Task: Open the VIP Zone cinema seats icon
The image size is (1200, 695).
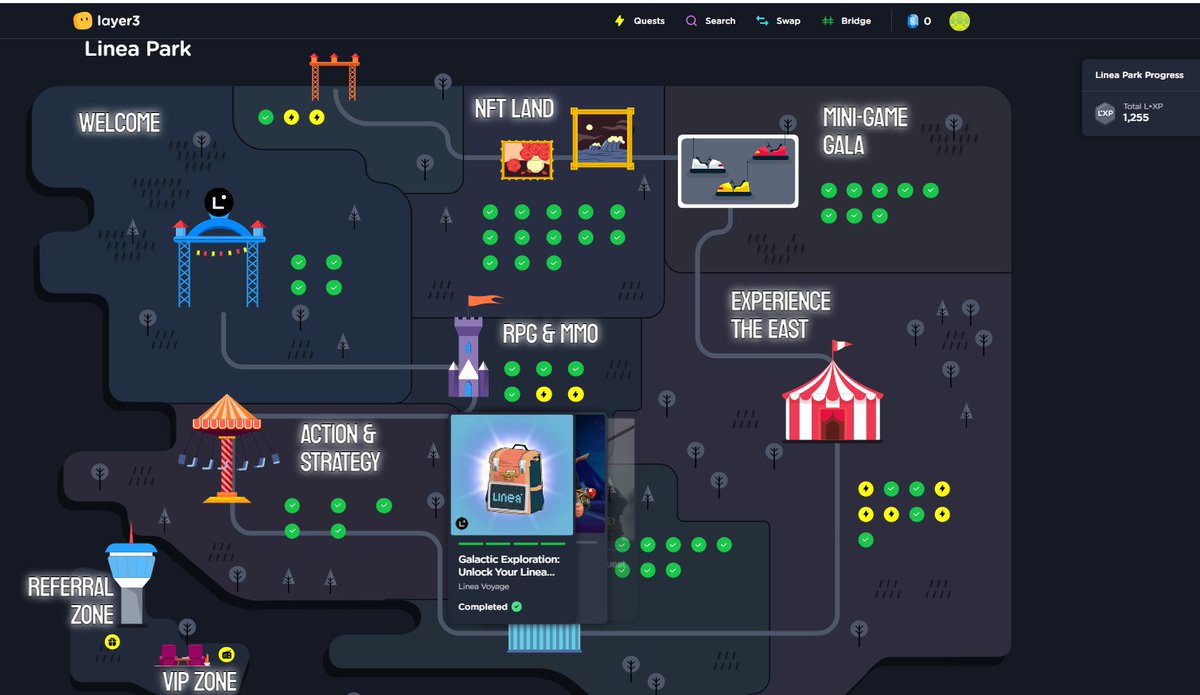Action: coord(183,655)
